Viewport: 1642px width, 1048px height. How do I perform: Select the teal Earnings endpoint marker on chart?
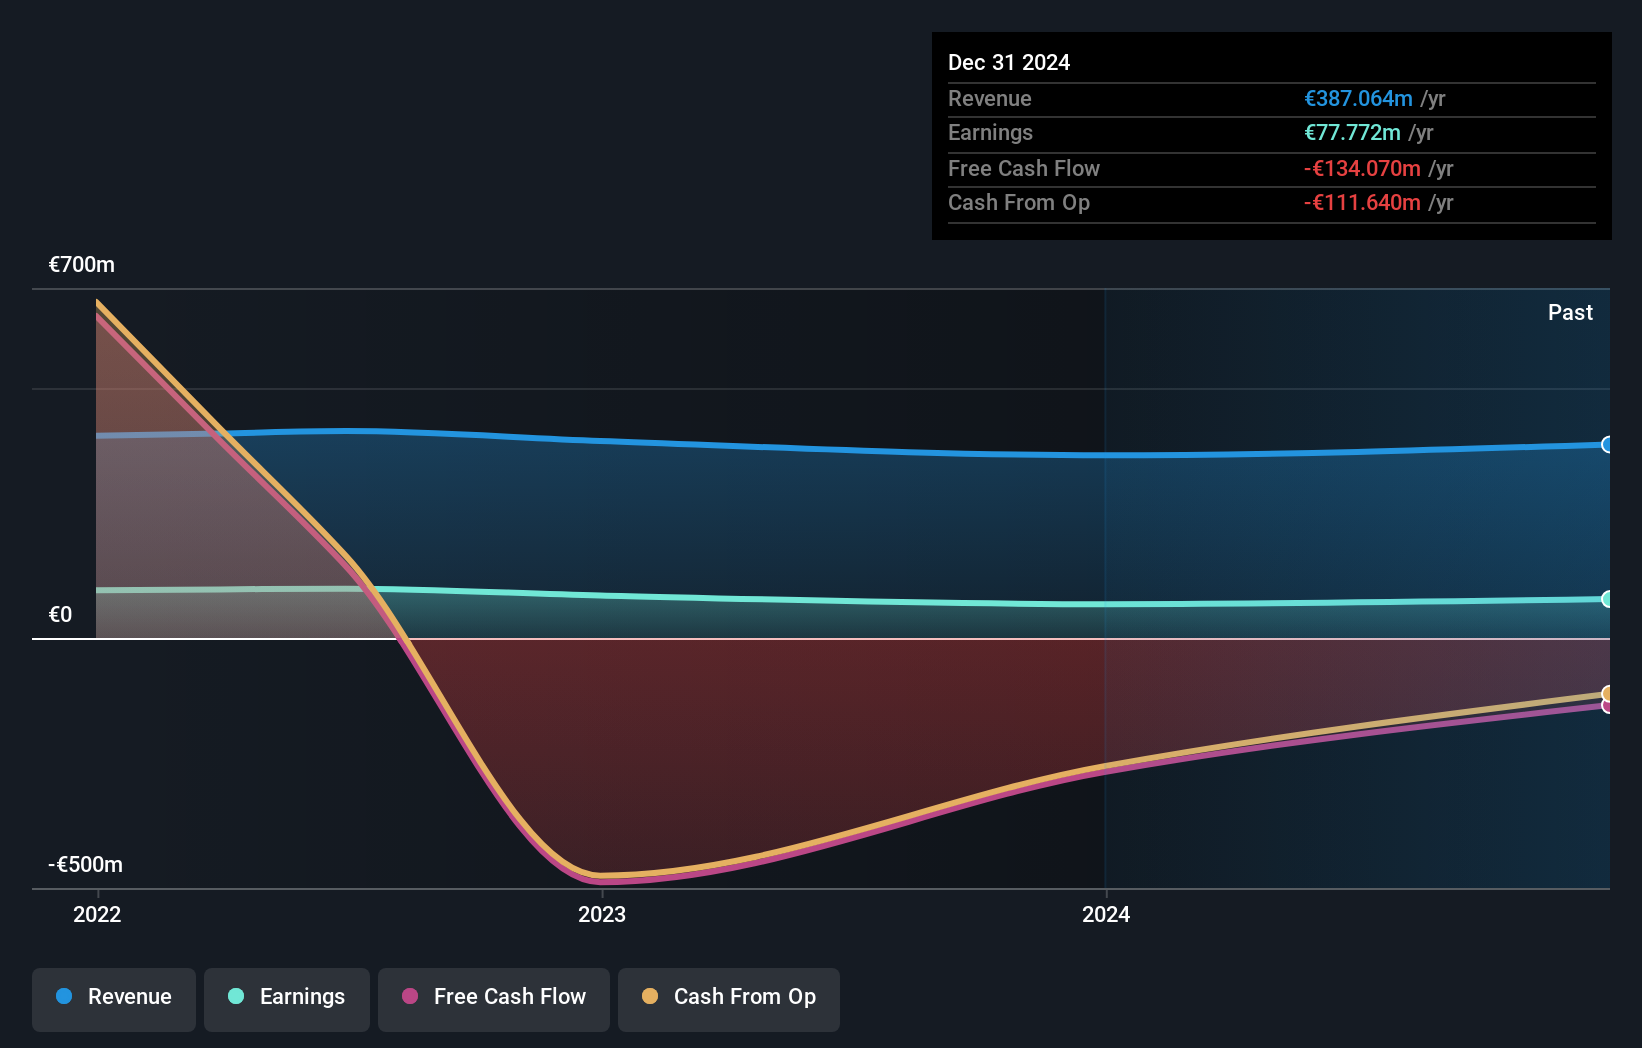click(1607, 599)
